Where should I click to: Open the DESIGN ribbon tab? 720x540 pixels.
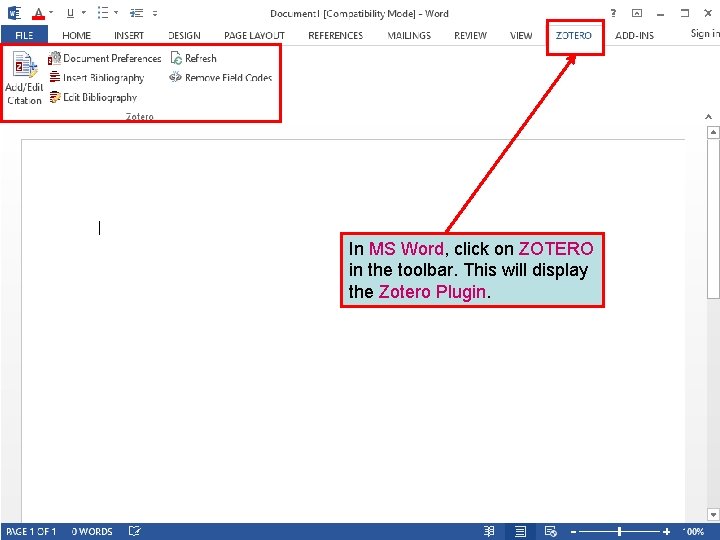184,35
